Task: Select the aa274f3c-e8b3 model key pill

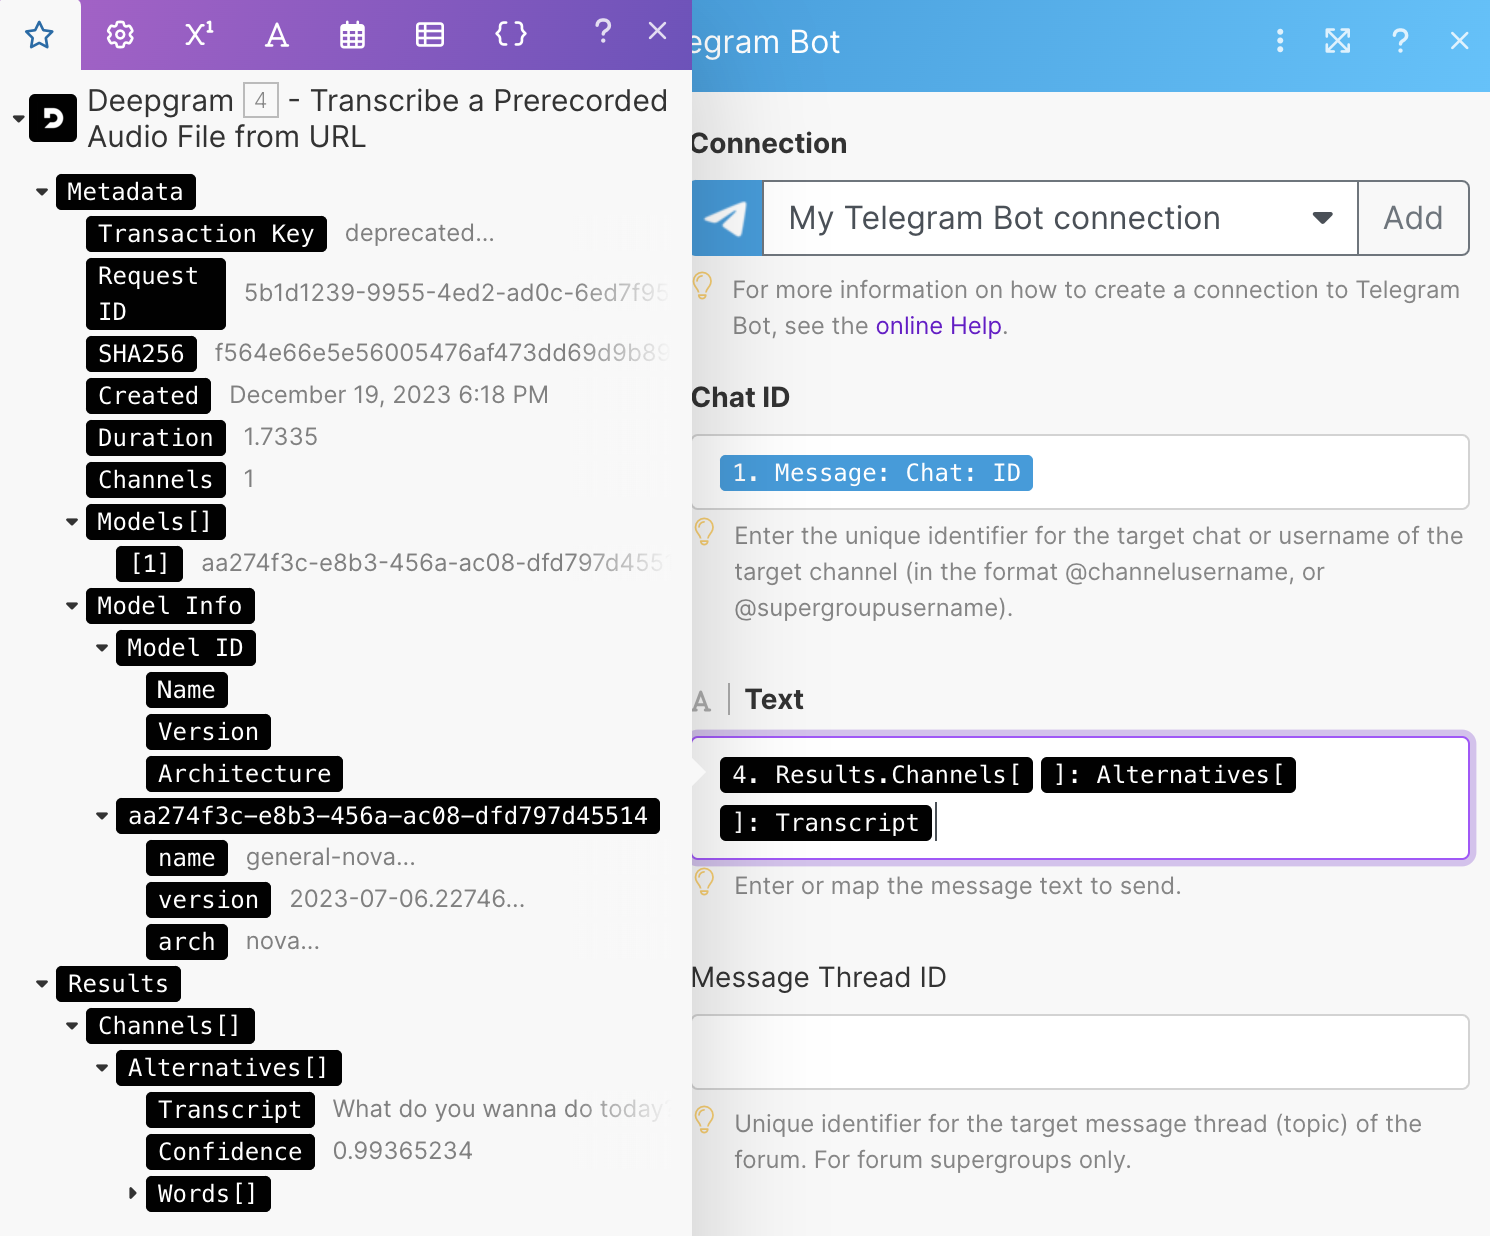Action: tap(388, 816)
